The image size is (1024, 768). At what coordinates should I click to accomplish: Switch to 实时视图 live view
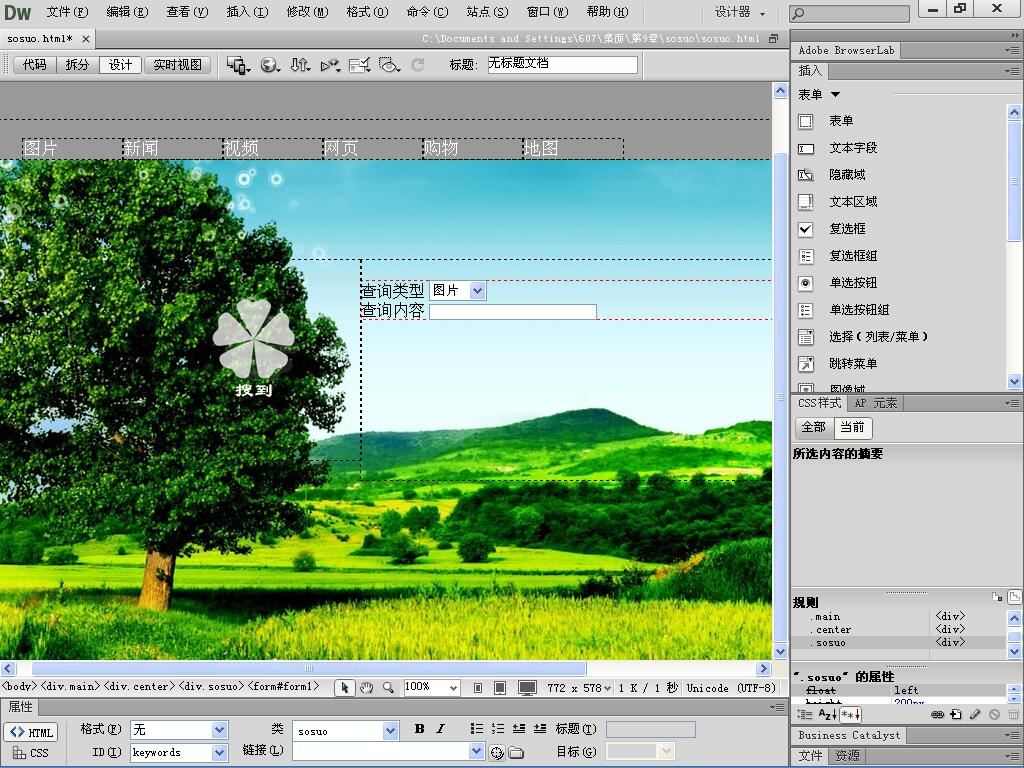(x=177, y=65)
